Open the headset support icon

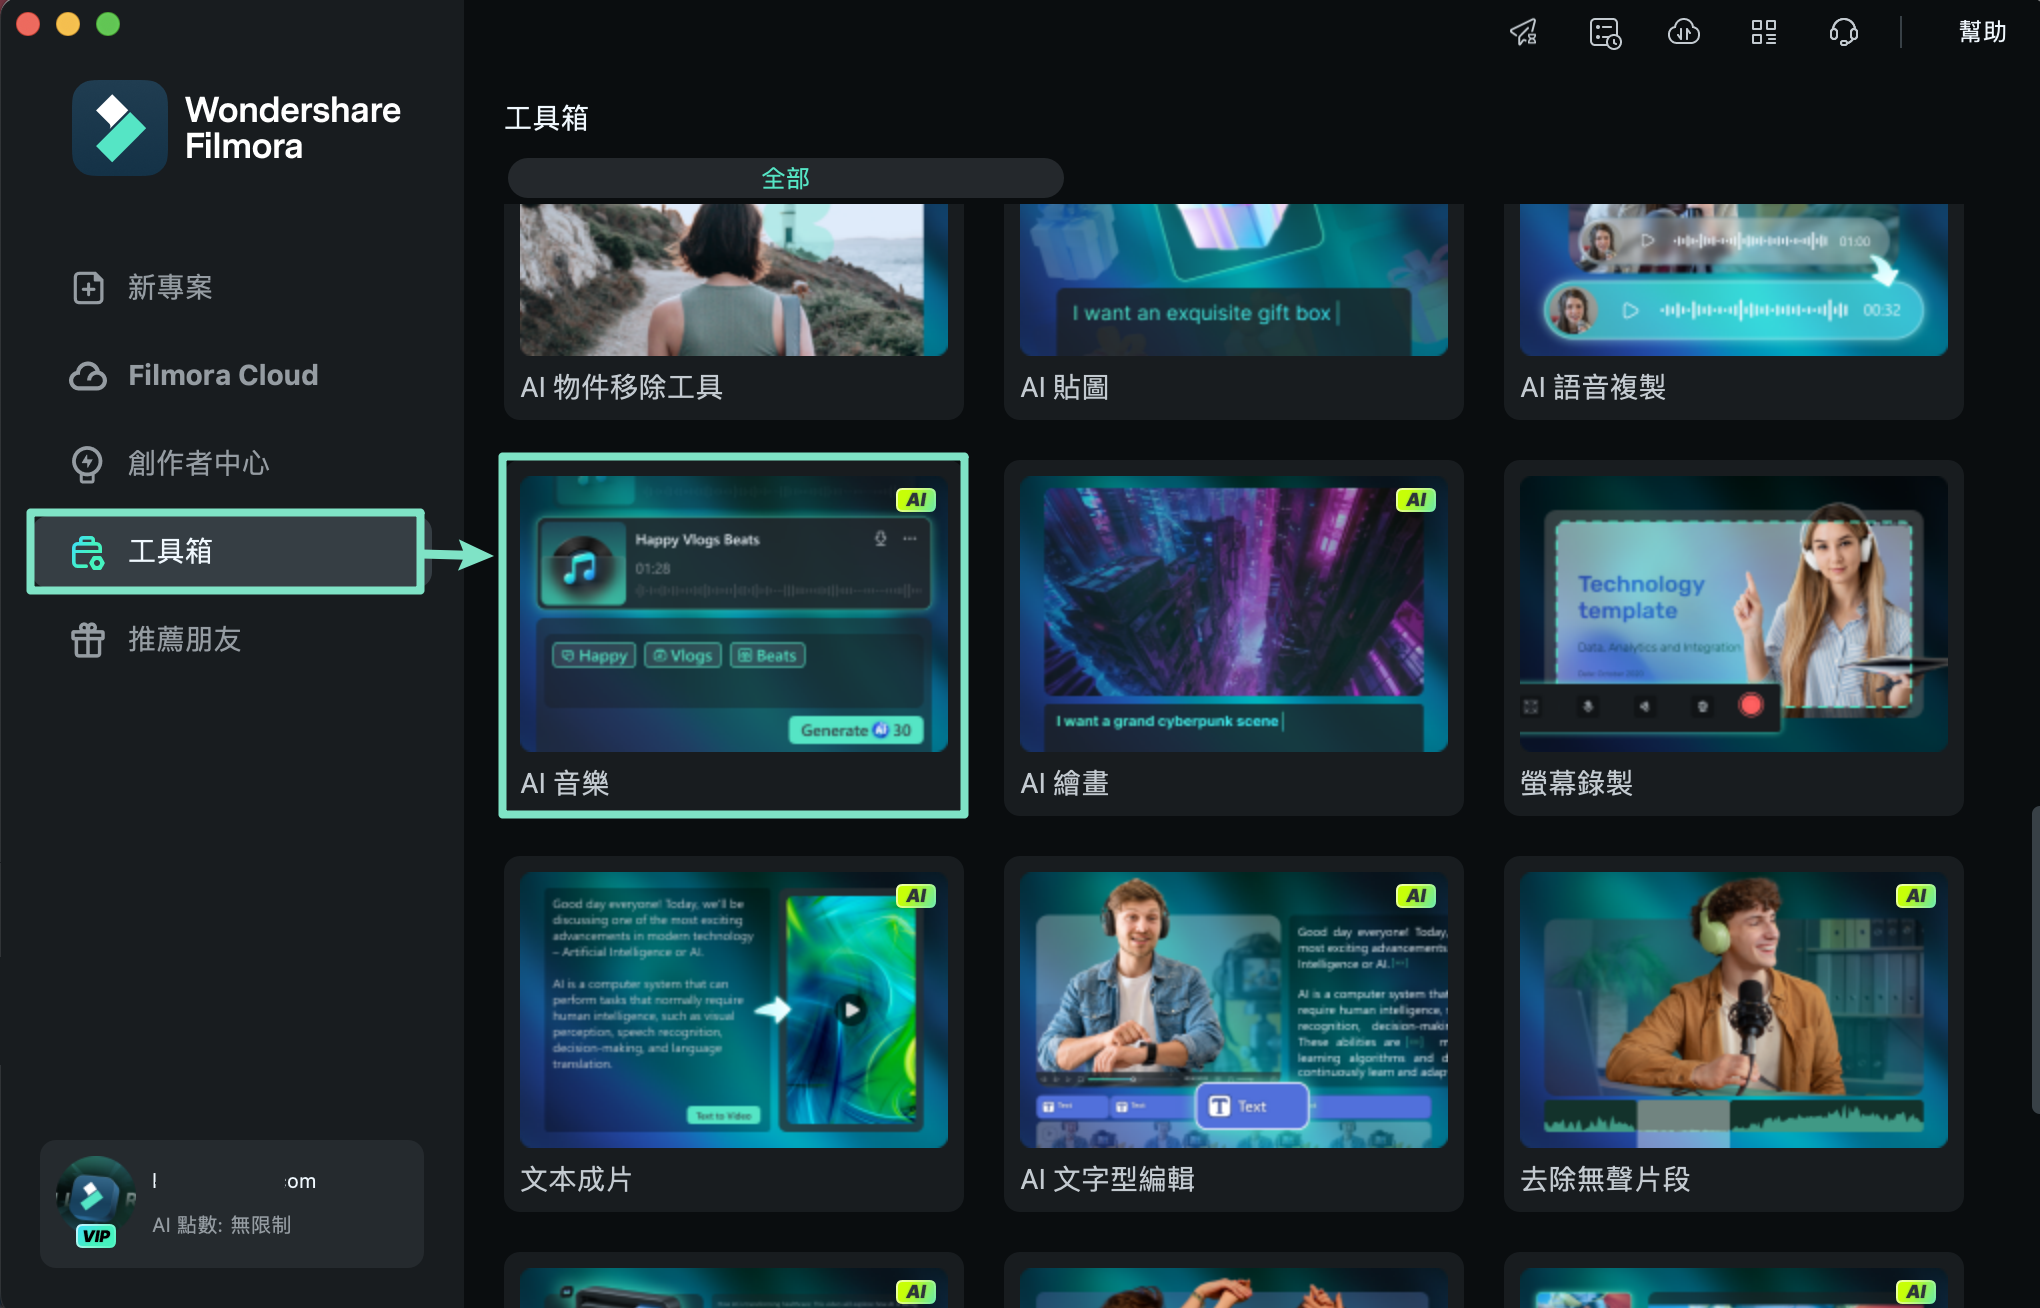[x=1843, y=32]
